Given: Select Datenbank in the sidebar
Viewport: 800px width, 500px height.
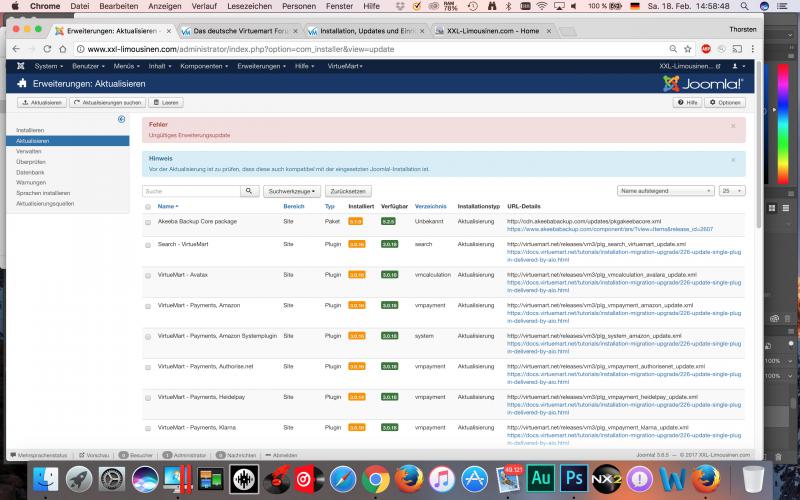Looking at the screenshot, I should (x=30, y=172).
